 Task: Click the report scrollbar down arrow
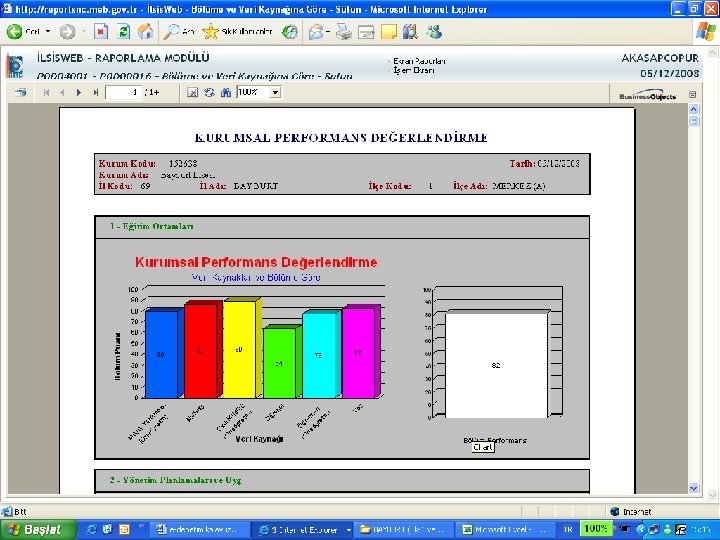[x=693, y=488]
